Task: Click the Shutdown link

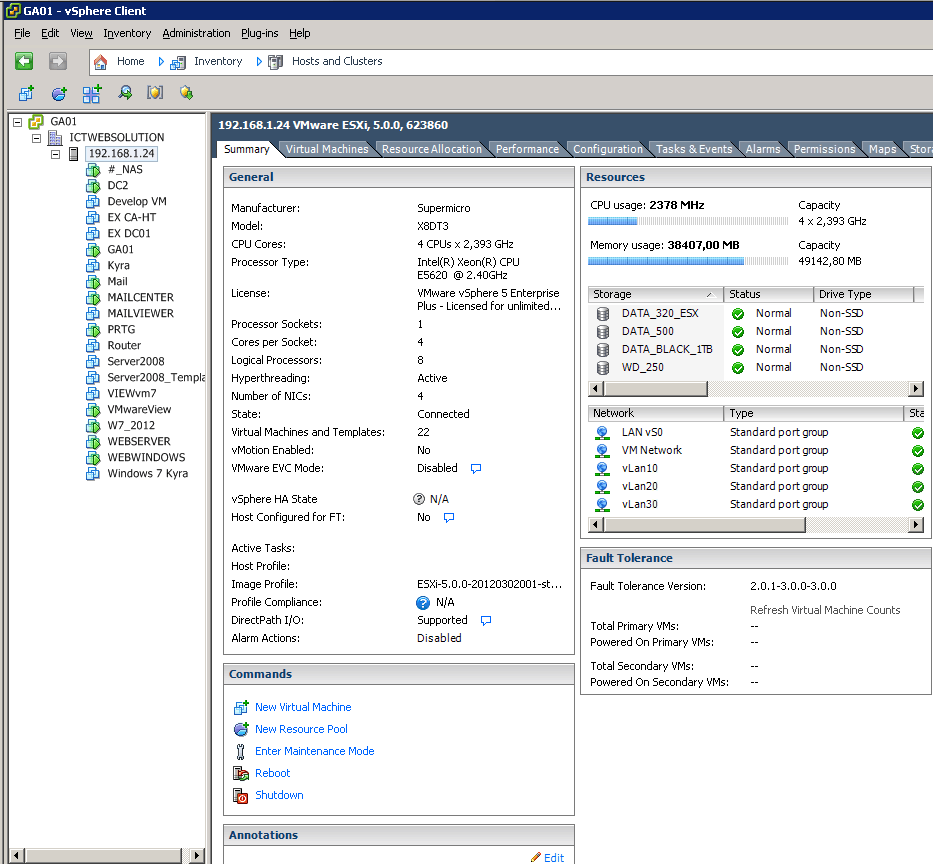Action: [279, 795]
